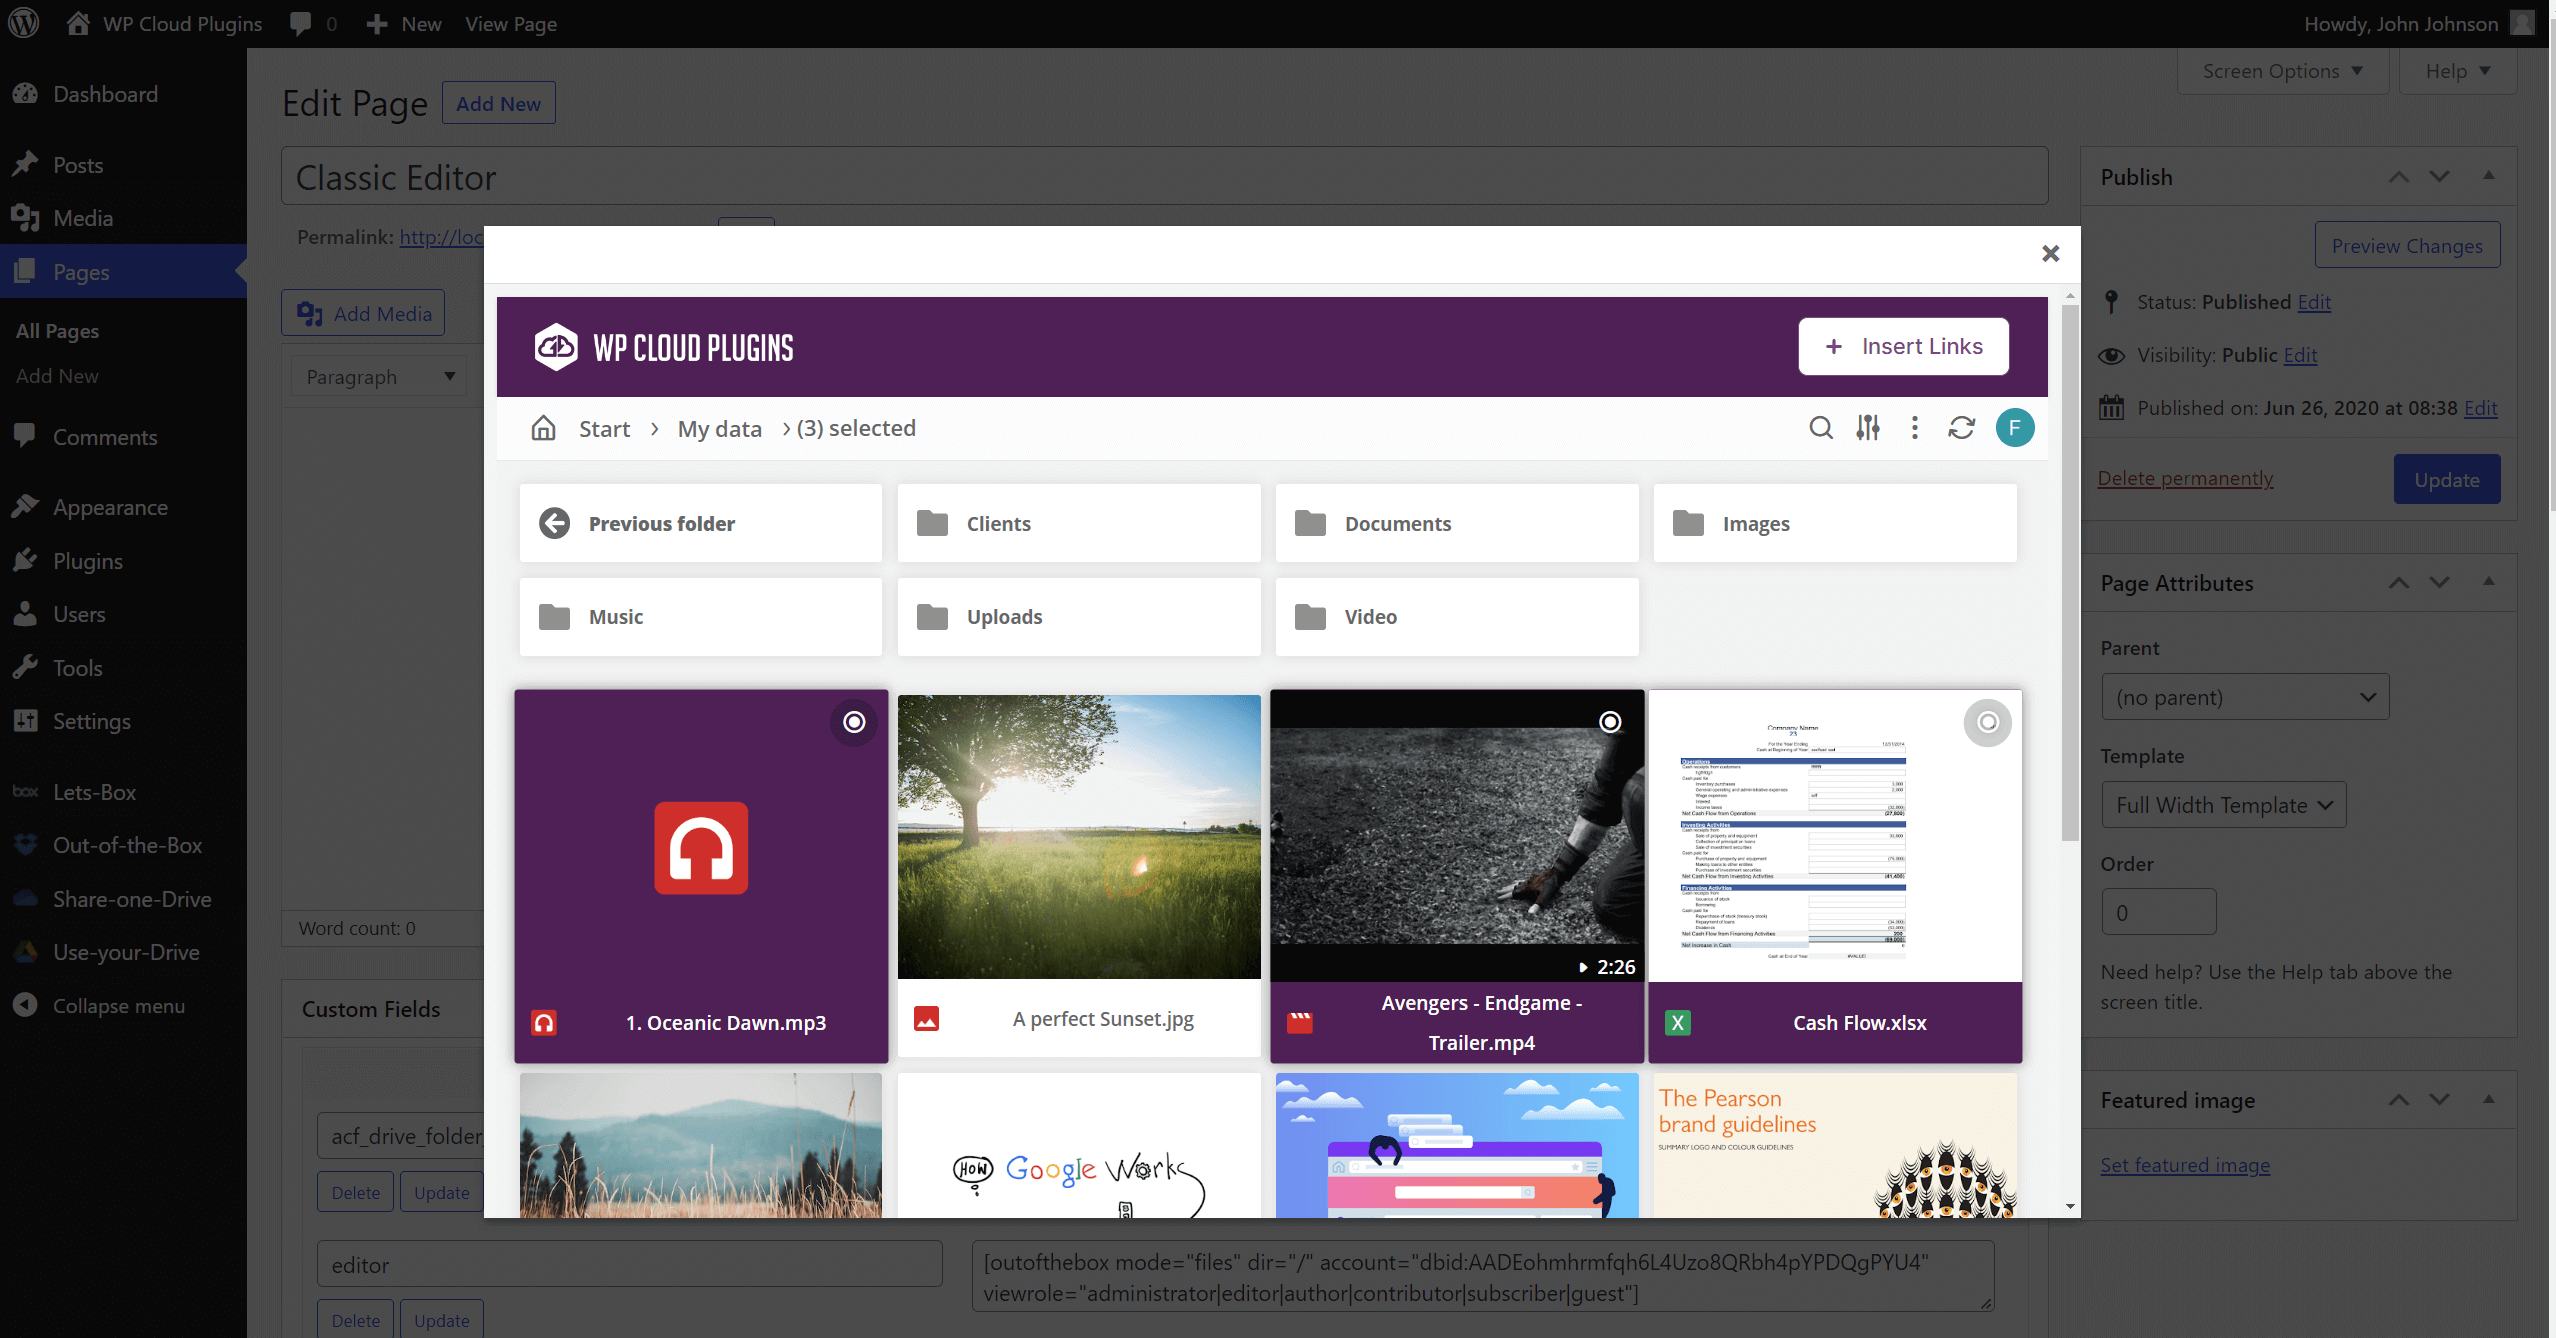Go back via Previous folder arrow
The width and height of the screenshot is (2556, 1338).
[x=555, y=523]
